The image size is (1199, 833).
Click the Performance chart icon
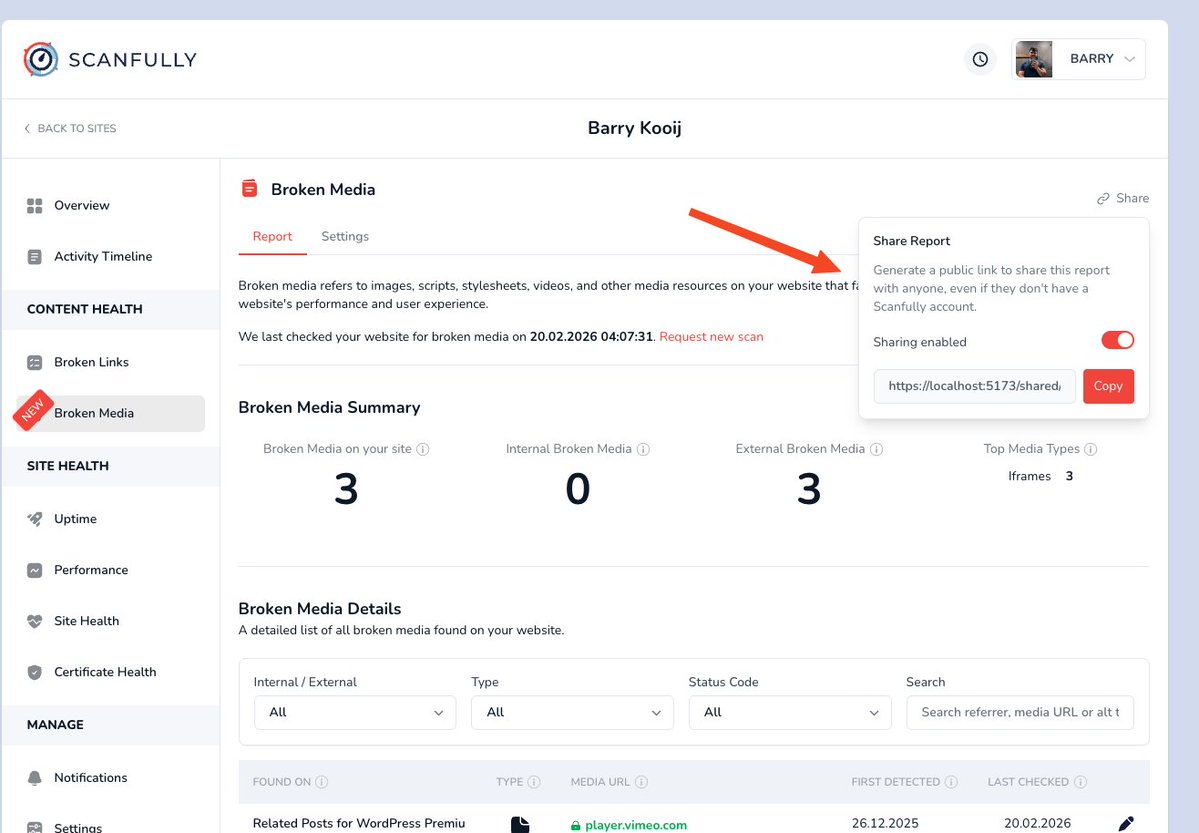[x=34, y=571]
